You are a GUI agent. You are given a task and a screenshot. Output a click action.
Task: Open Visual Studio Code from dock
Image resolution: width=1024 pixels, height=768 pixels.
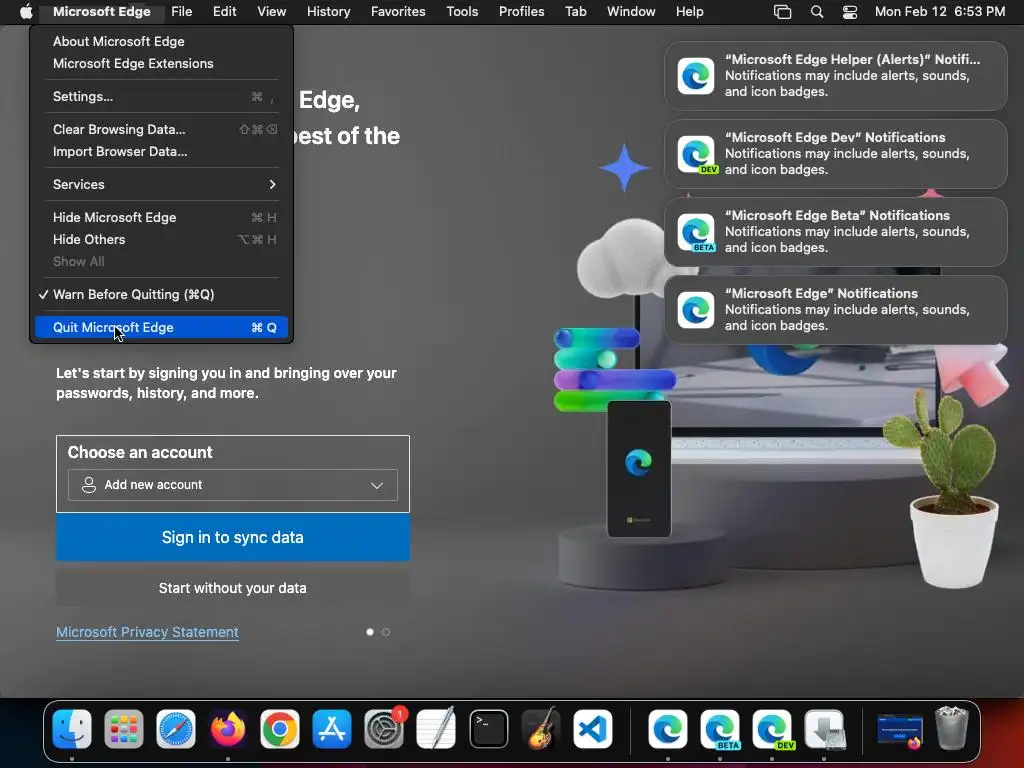point(593,728)
